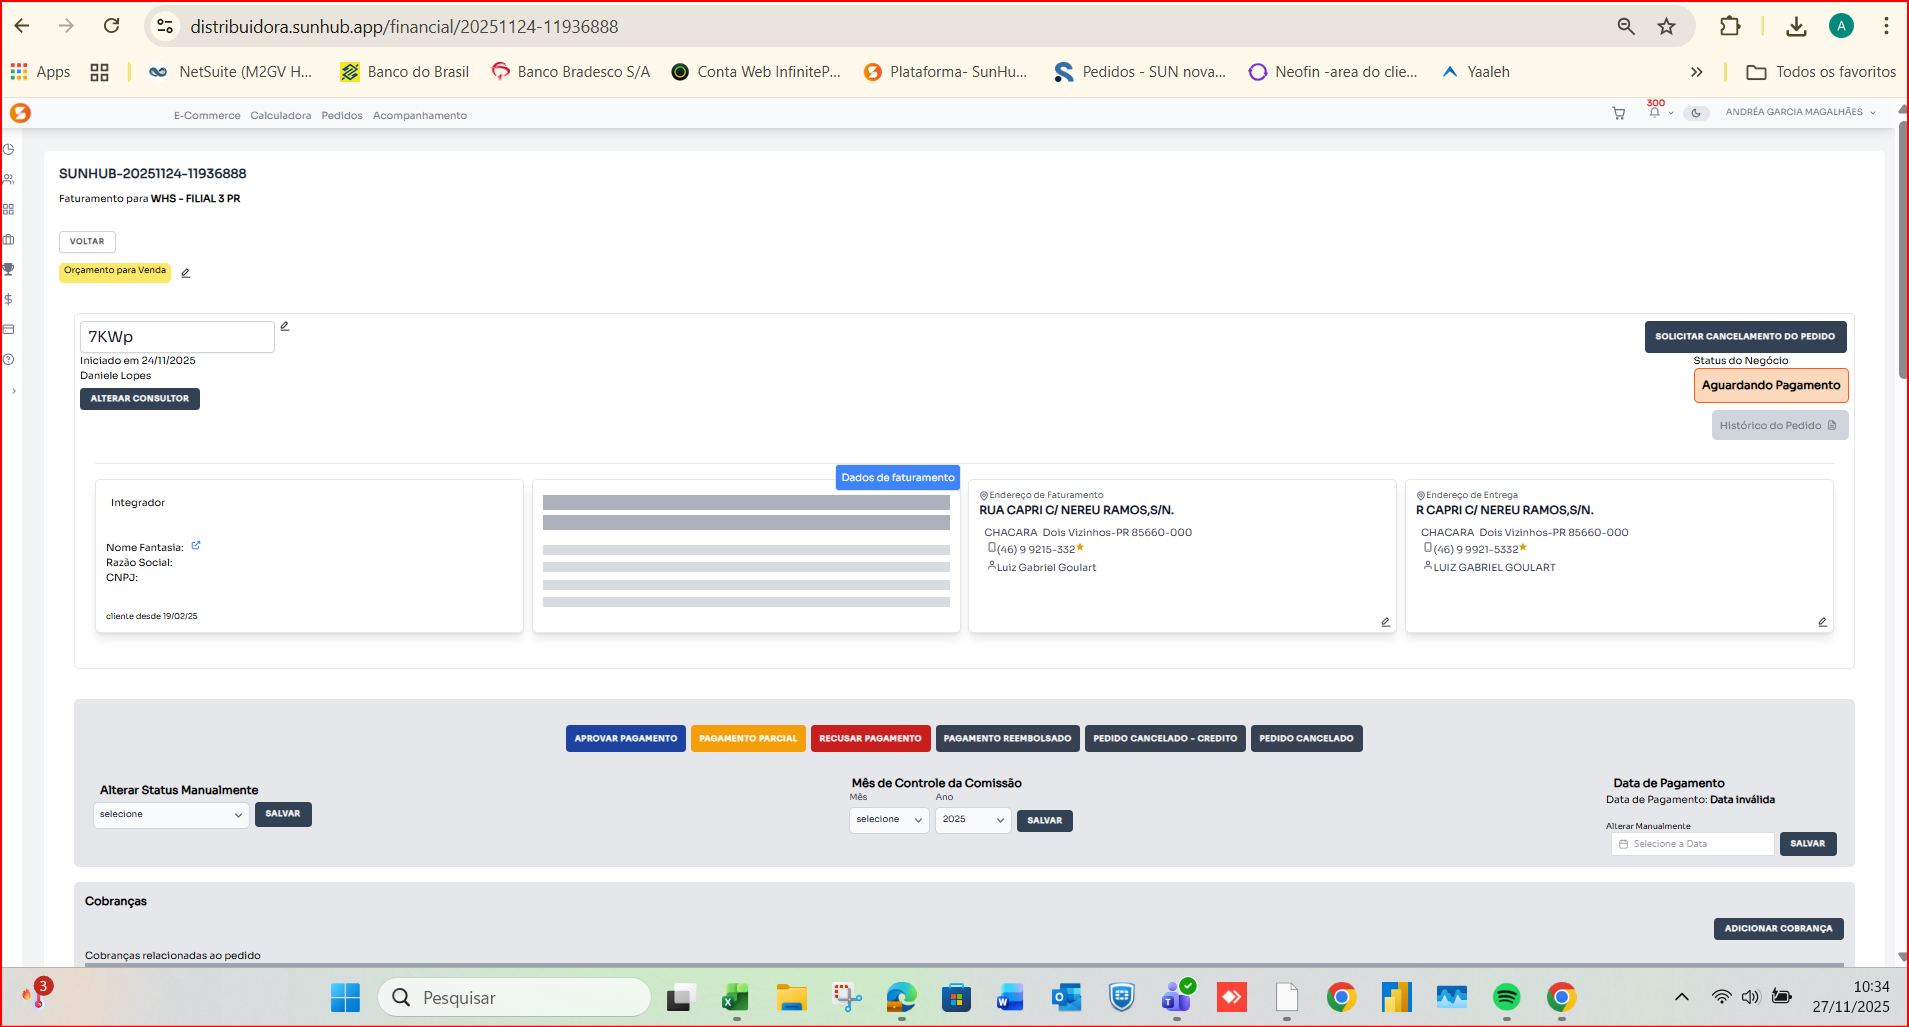The width and height of the screenshot is (1909, 1027).
Task: Open the 2025 year dropdown
Action: pos(972,820)
